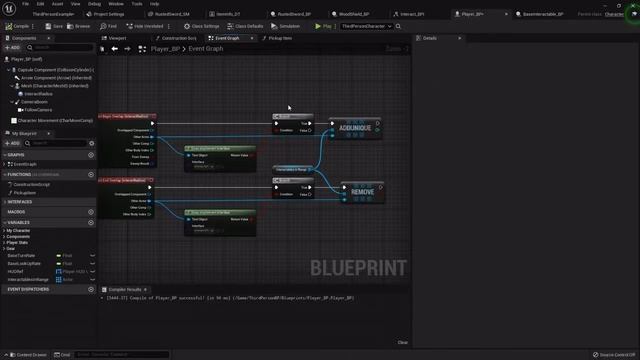Add a new variable with plus icon
Screen dimensions: 640x360
tap(91, 223)
